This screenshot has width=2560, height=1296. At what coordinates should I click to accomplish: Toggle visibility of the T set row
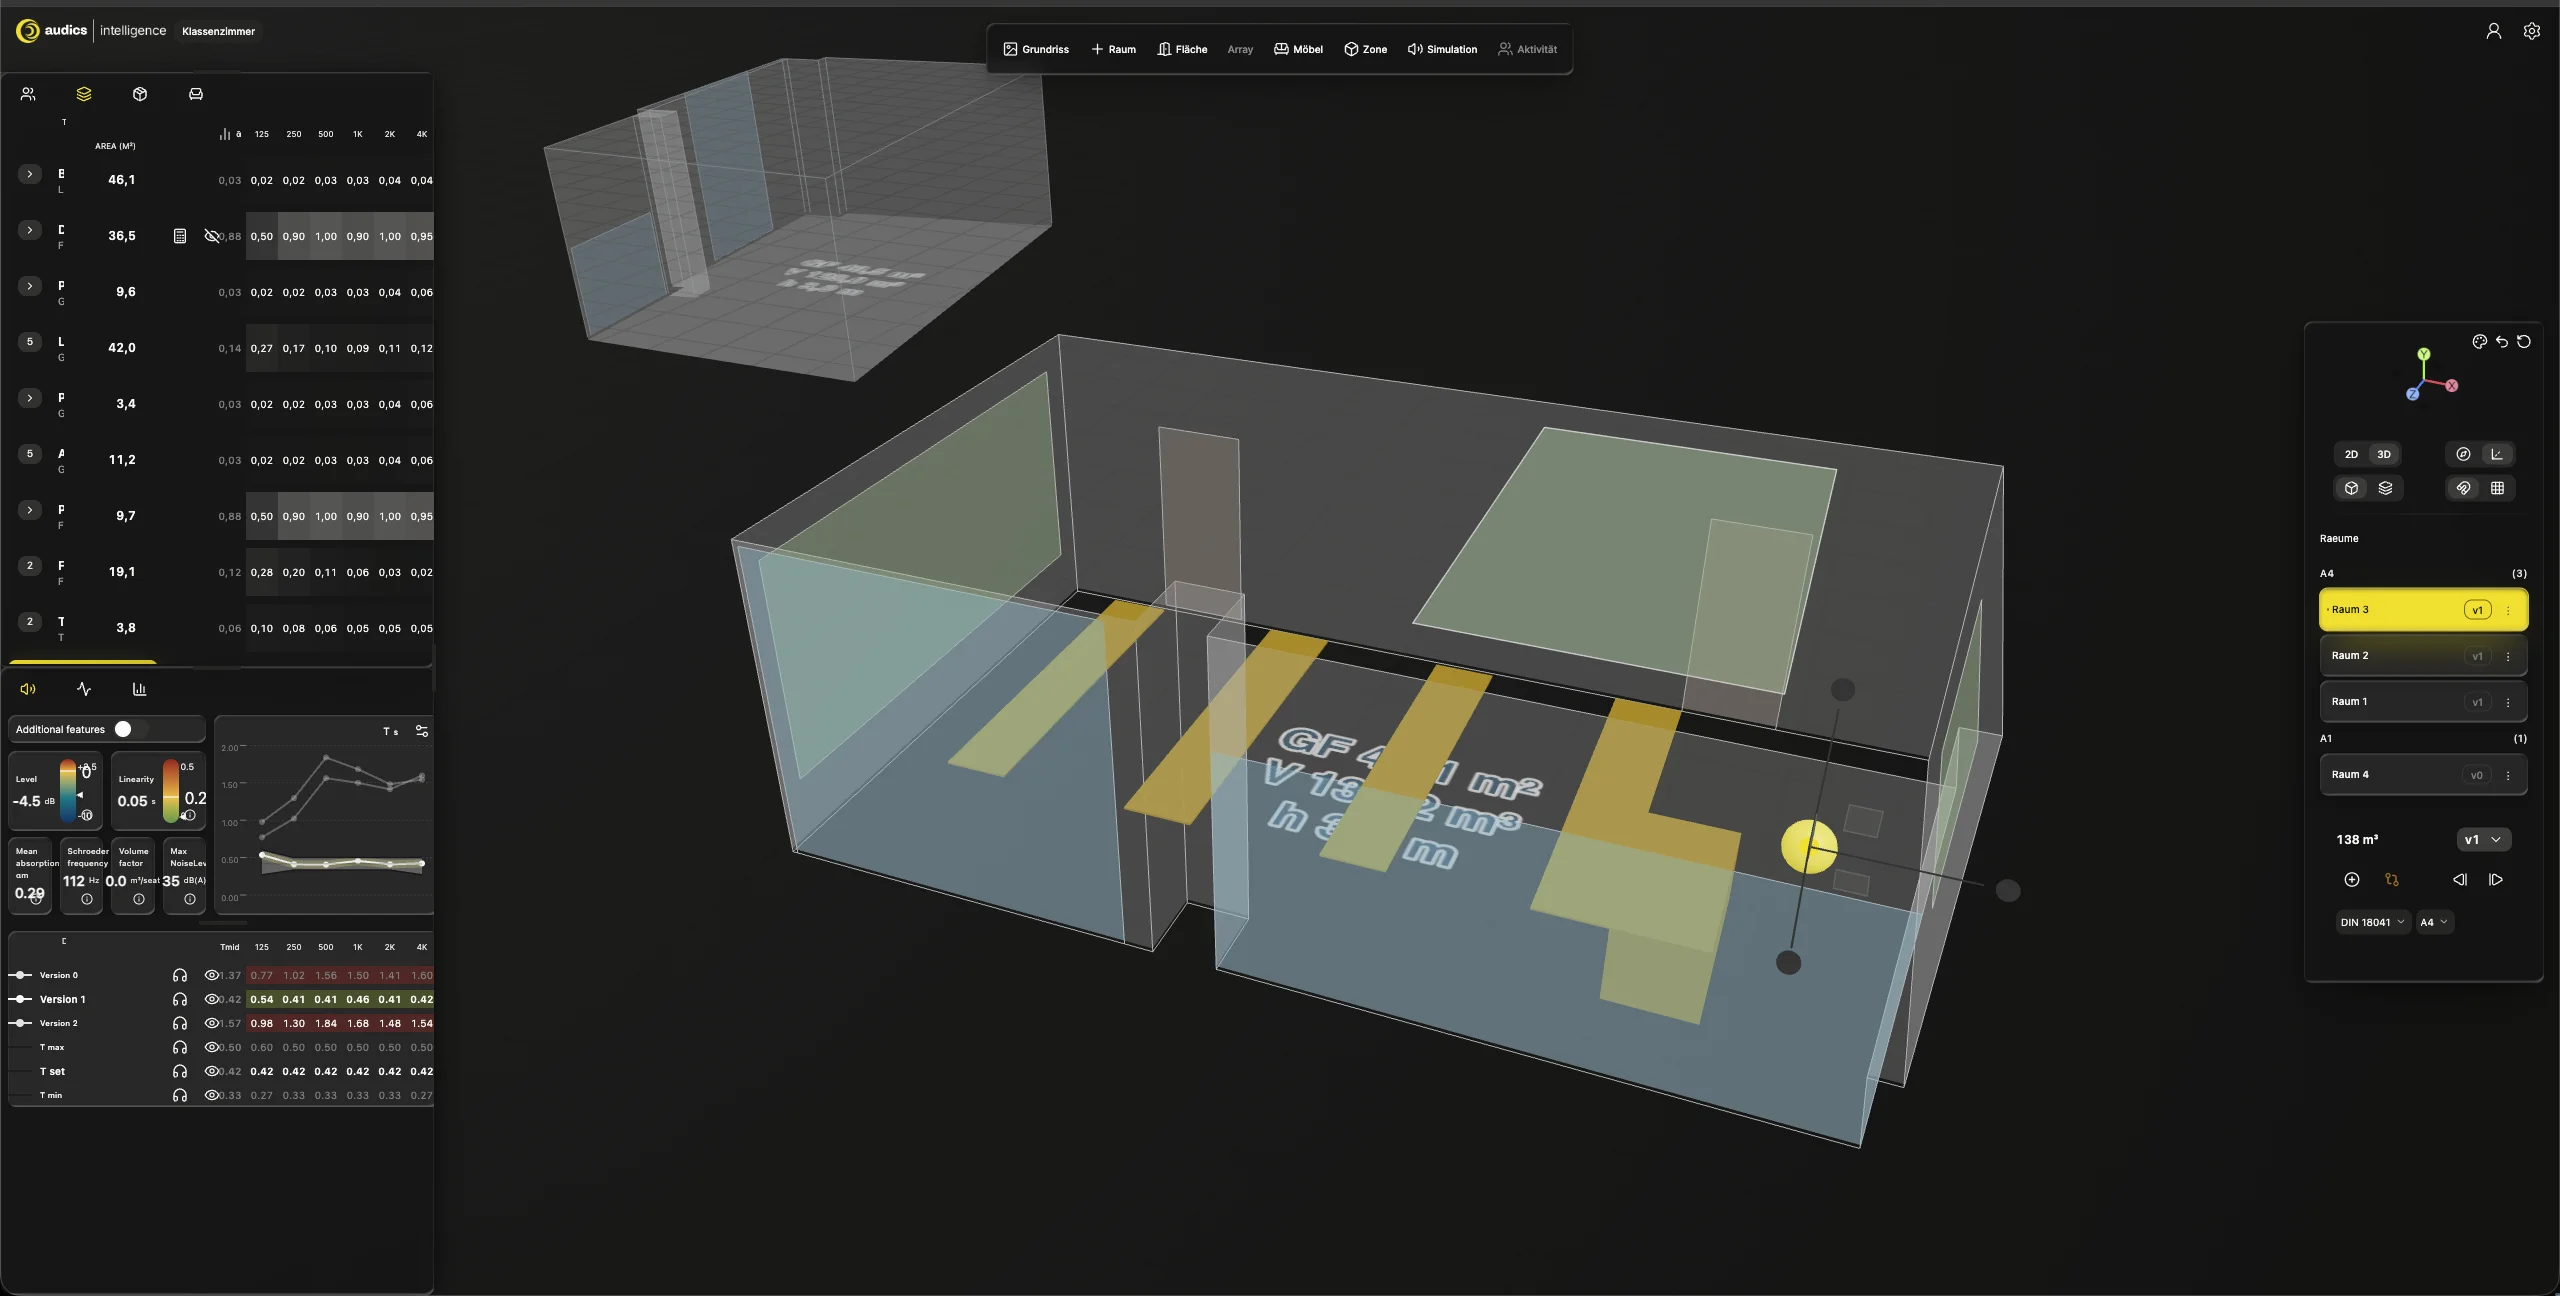click(x=211, y=1071)
